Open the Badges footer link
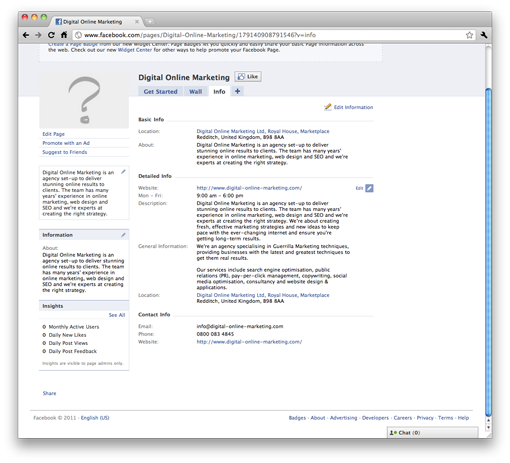The width and height of the screenshot is (510, 463). click(297, 418)
